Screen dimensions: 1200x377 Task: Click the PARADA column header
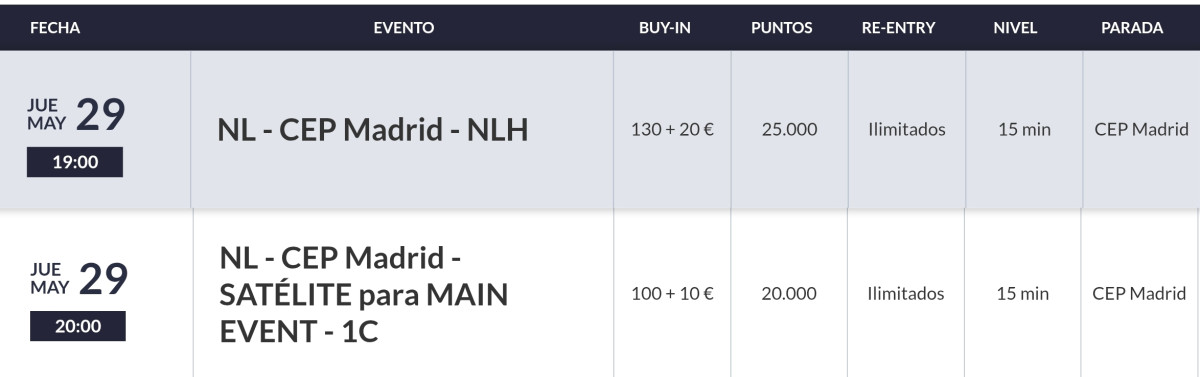[1132, 28]
